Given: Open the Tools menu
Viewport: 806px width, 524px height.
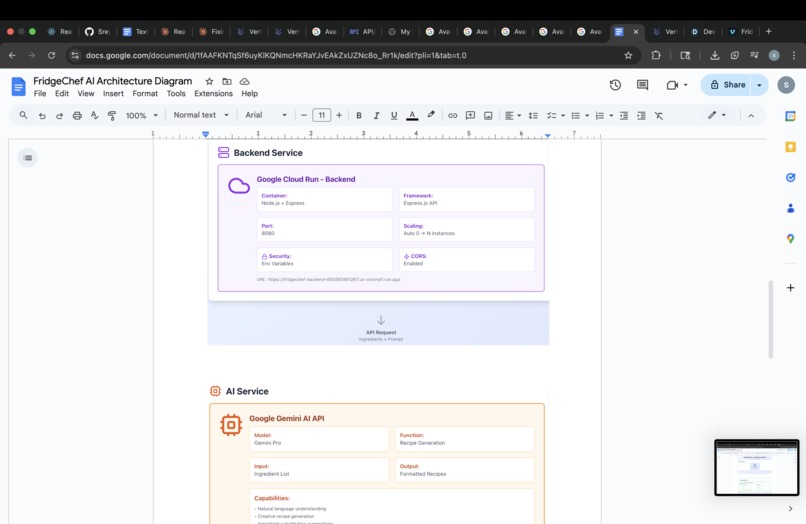Looking at the screenshot, I should (x=176, y=94).
